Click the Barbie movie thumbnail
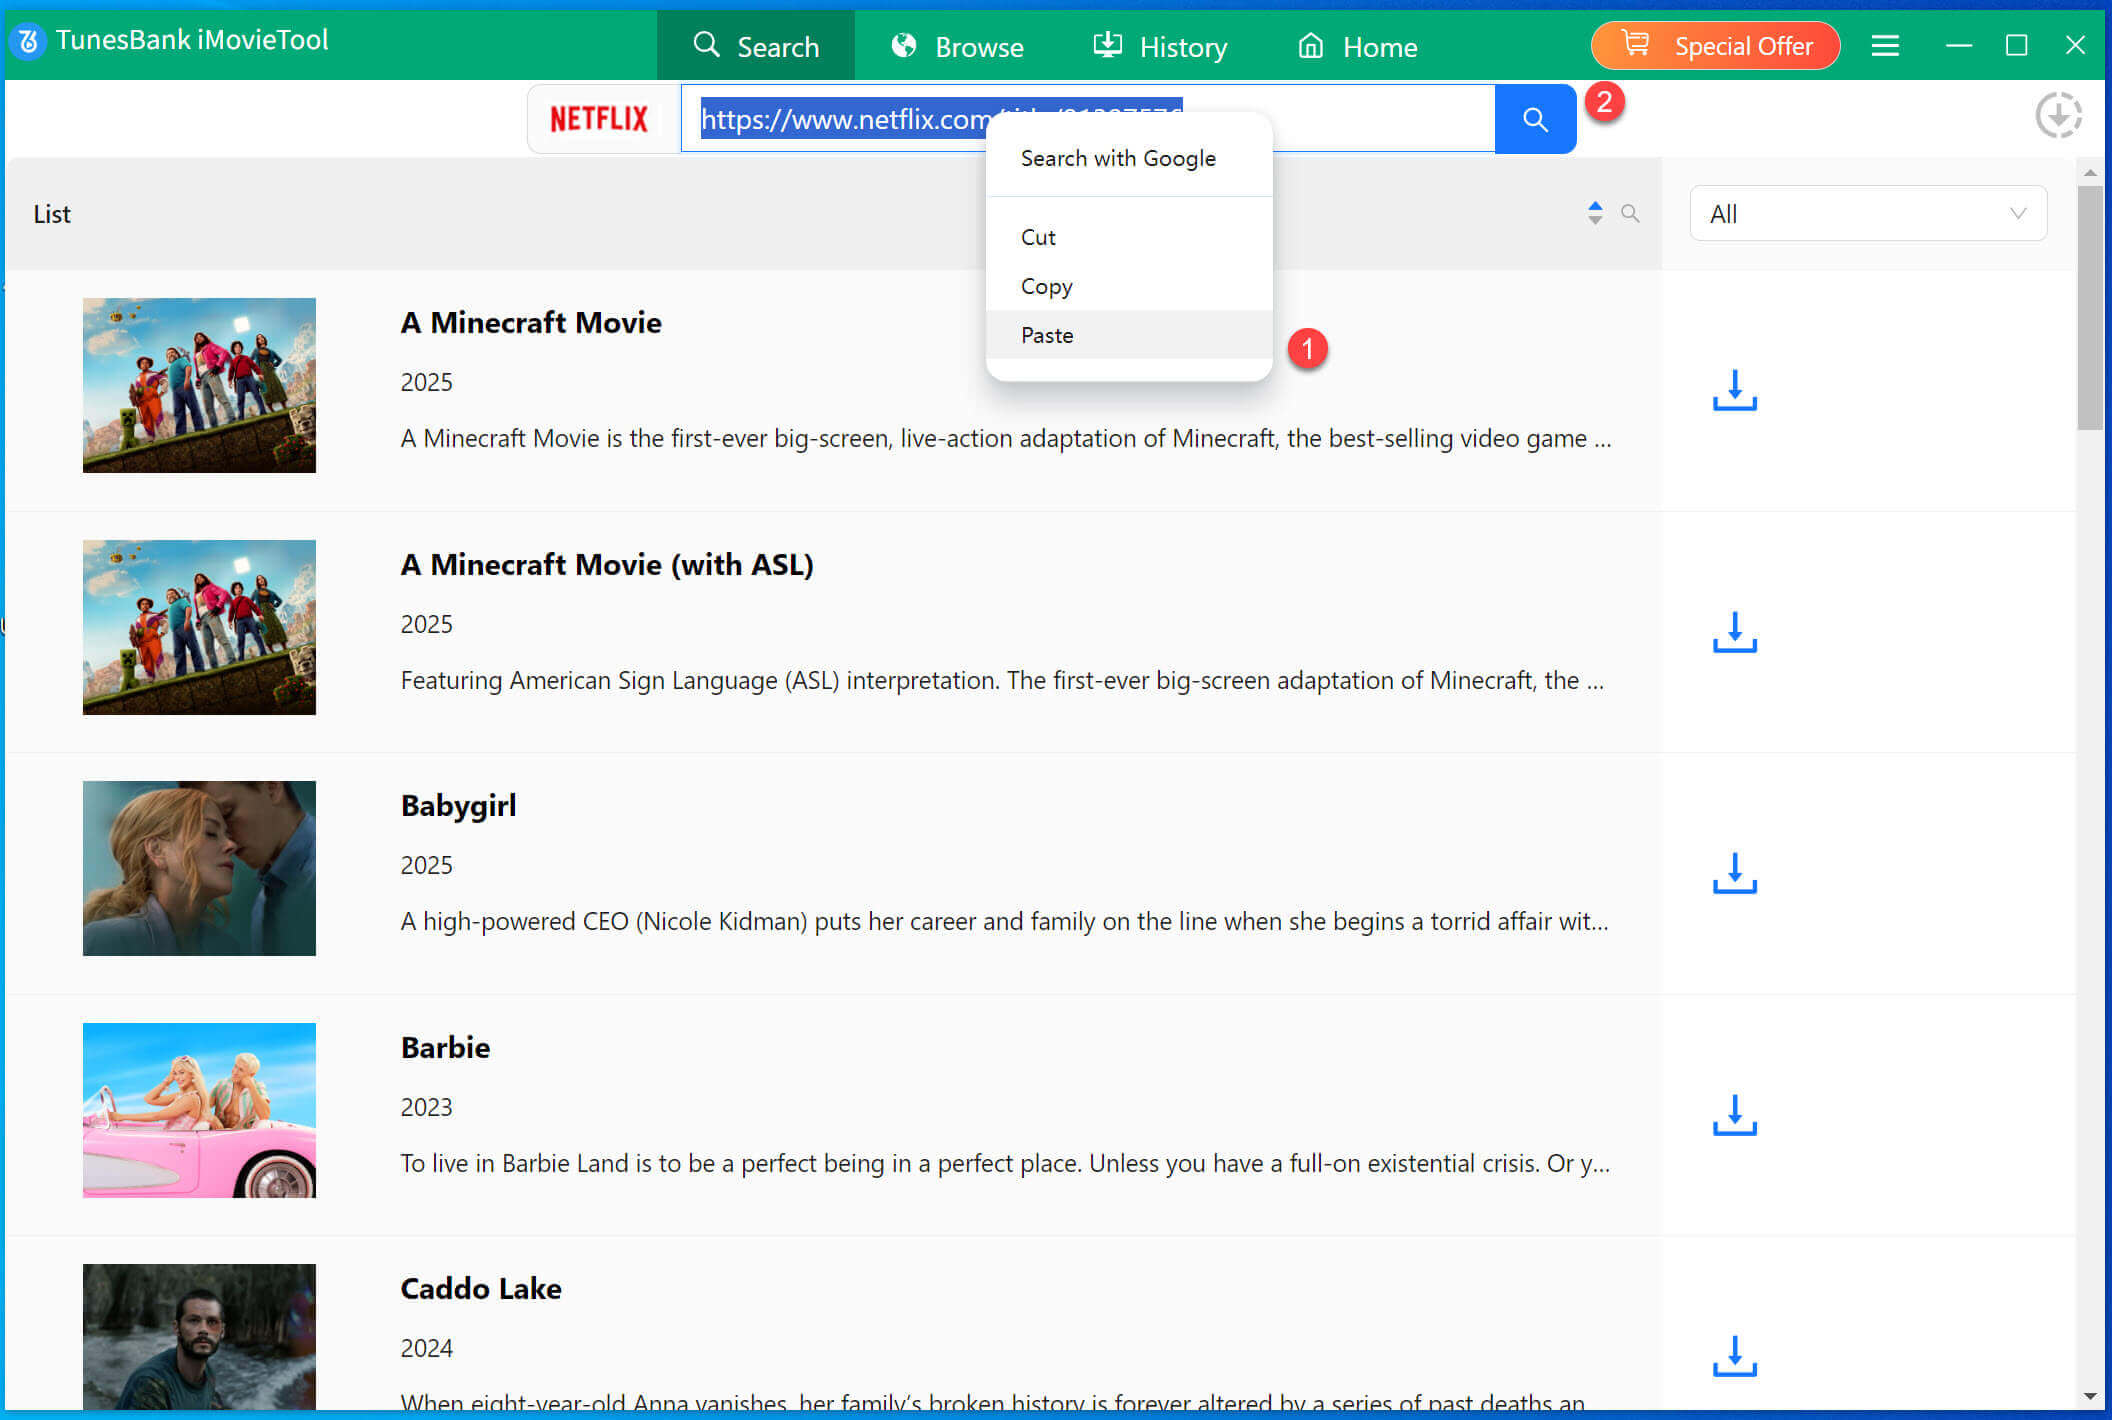Image resolution: width=2112 pixels, height=1420 pixels. 199,1110
